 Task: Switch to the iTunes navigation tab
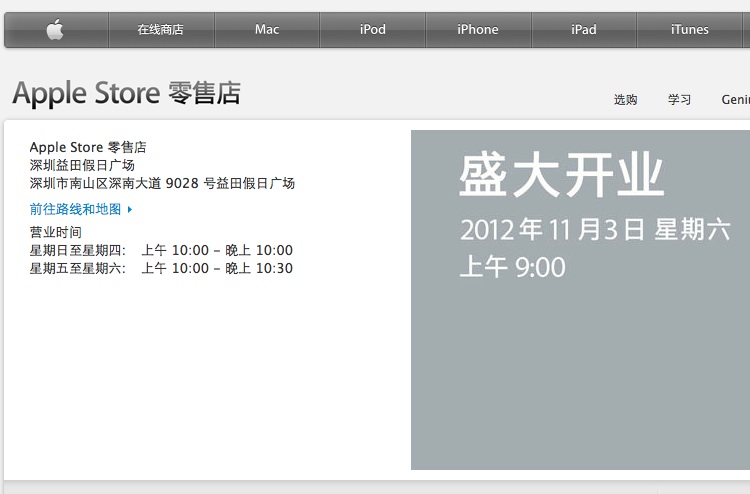(x=689, y=30)
